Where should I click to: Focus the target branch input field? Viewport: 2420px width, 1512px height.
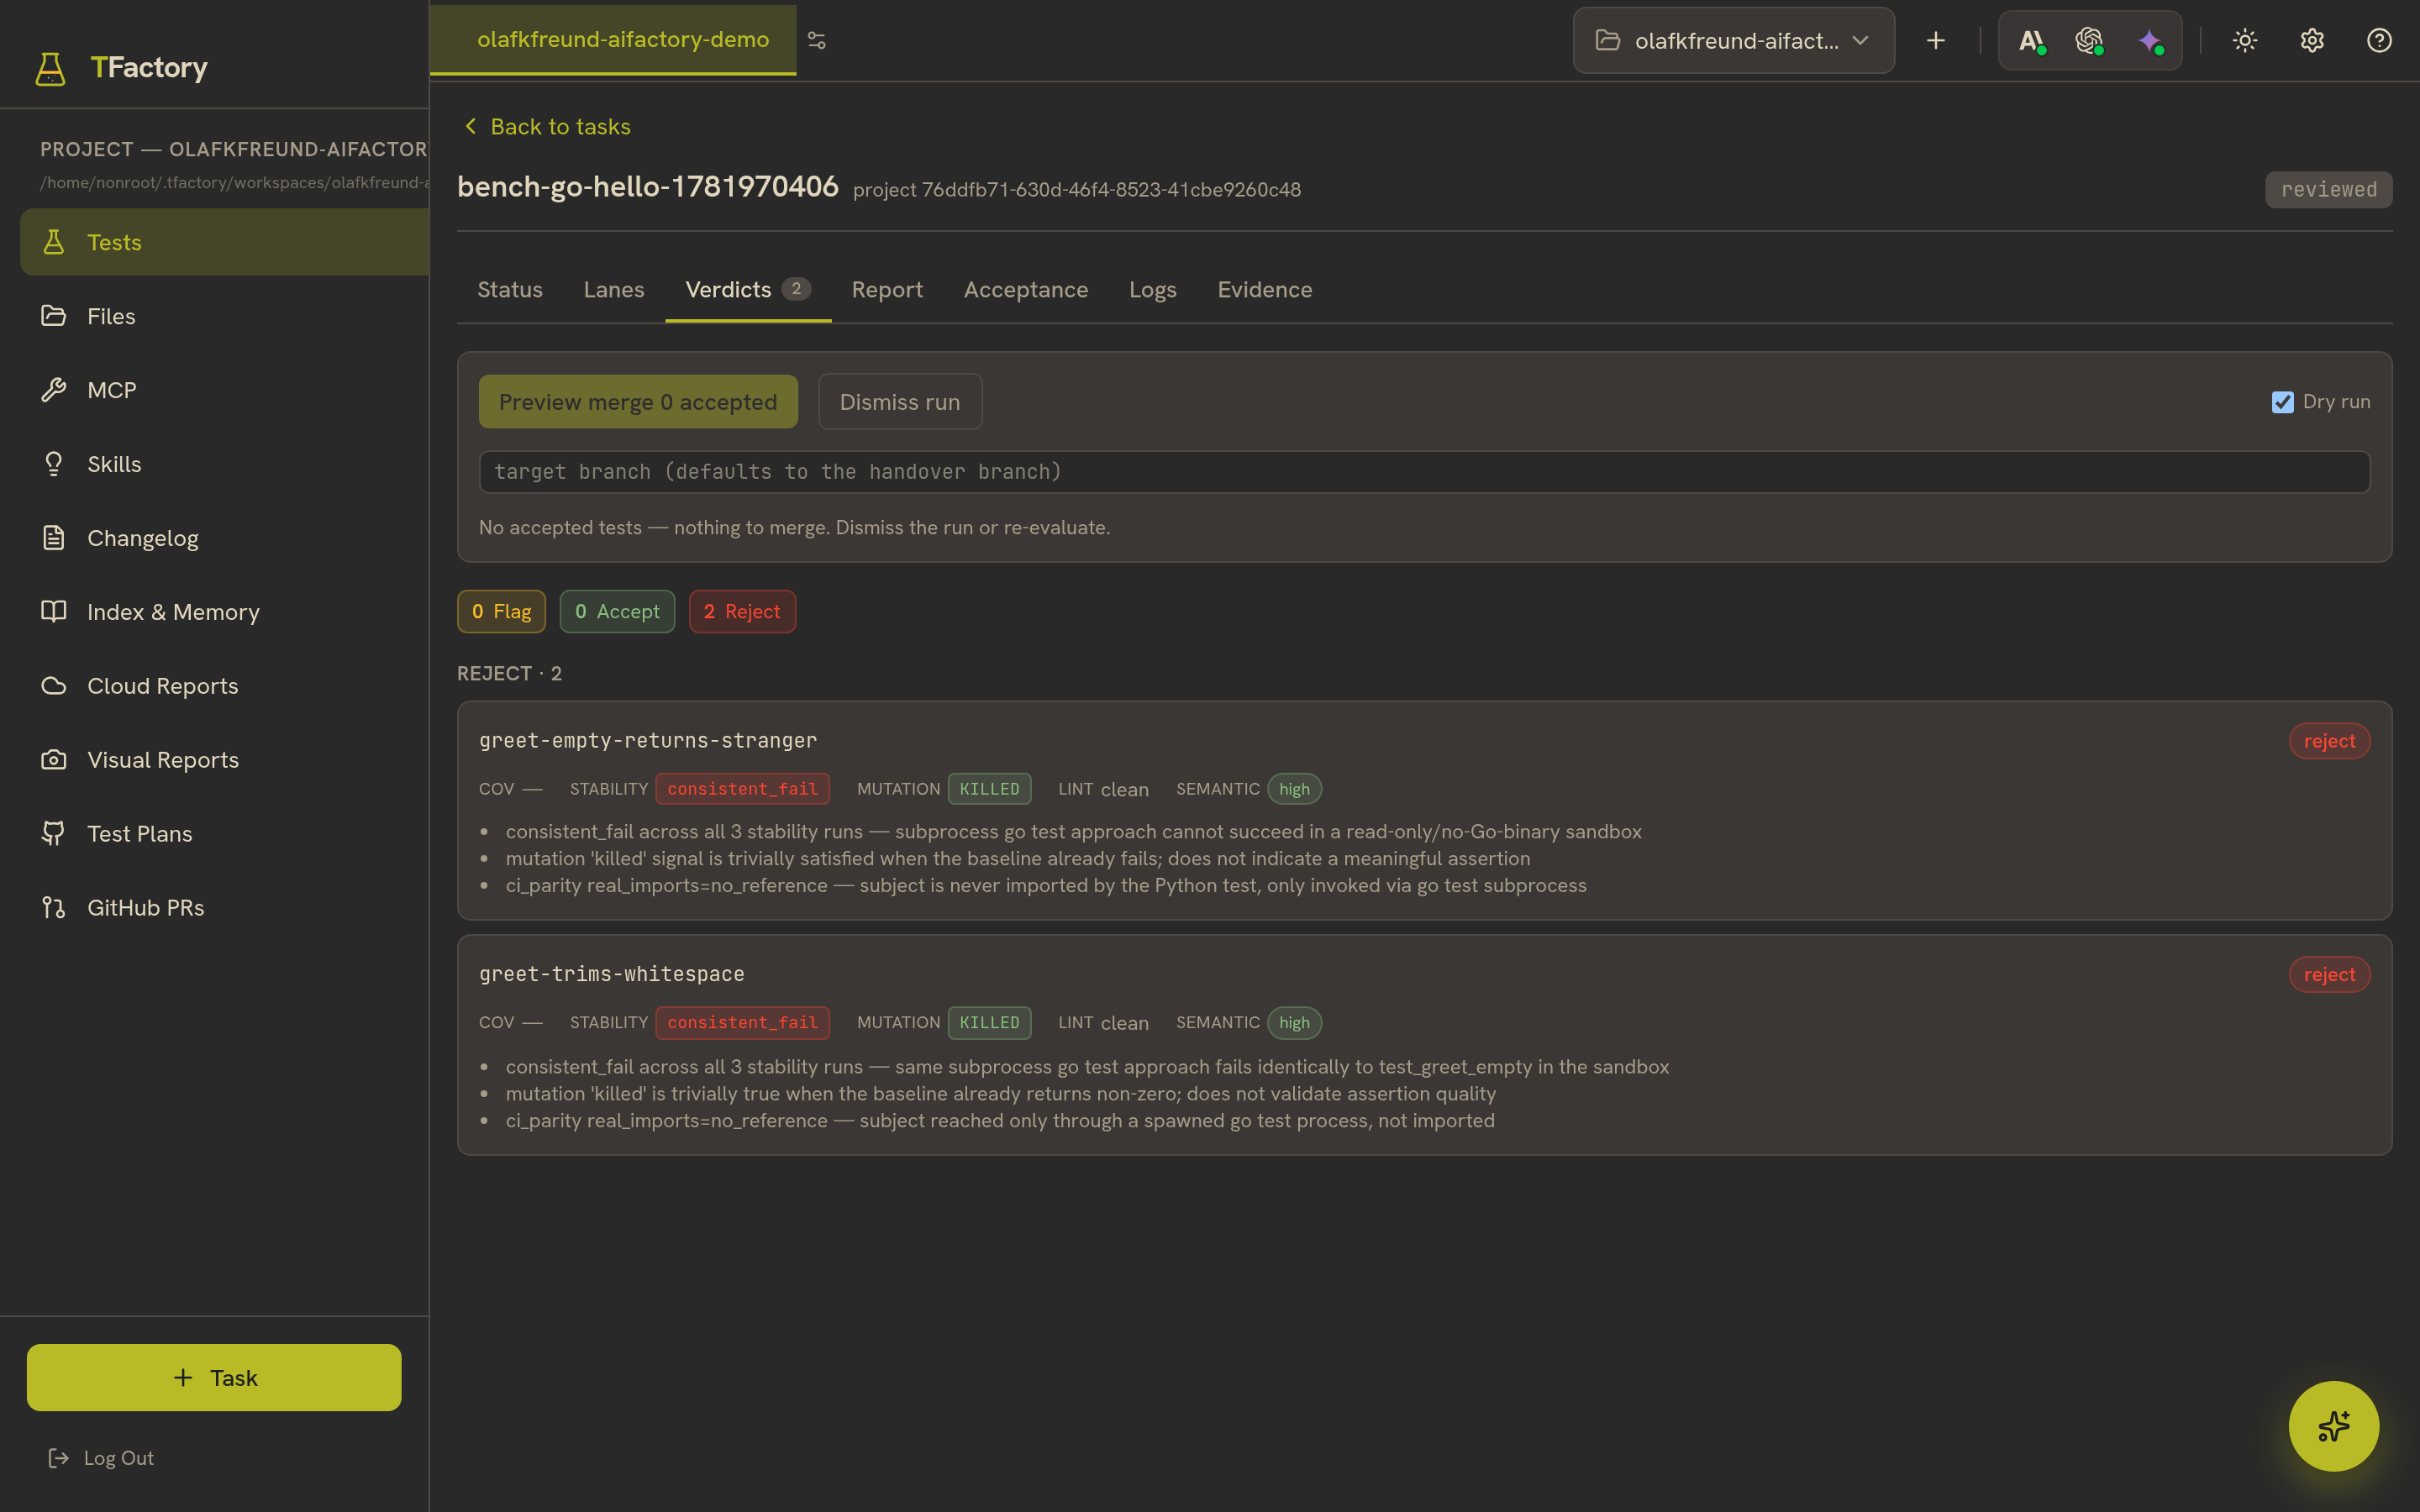pyautogui.click(x=1424, y=472)
